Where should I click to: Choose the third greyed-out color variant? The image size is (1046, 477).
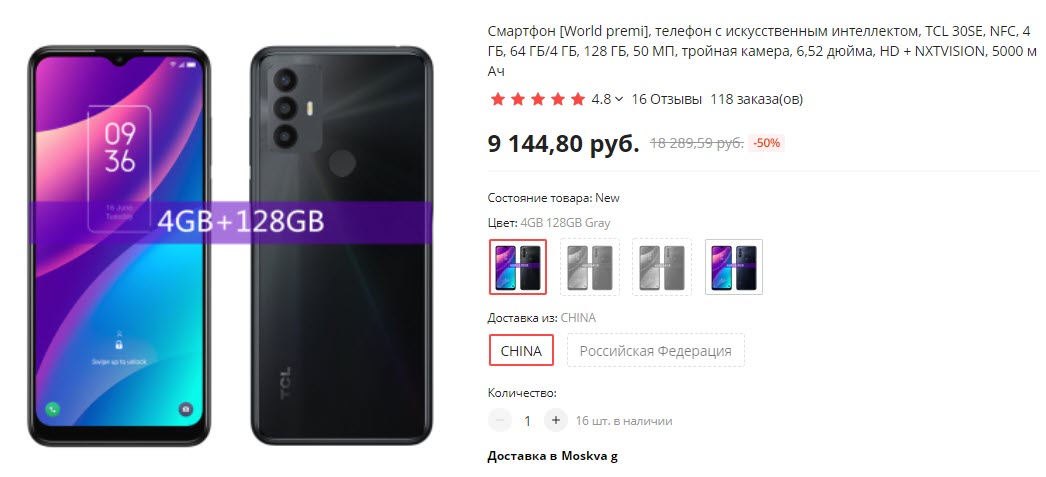pyautogui.click(x=662, y=267)
